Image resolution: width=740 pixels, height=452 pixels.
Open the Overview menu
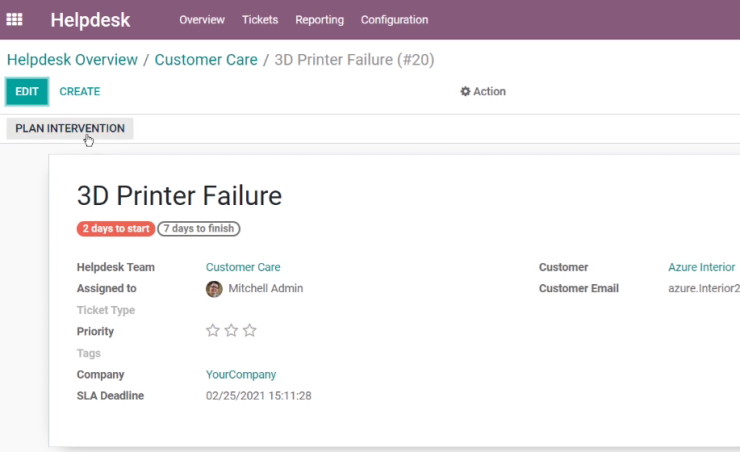202,20
